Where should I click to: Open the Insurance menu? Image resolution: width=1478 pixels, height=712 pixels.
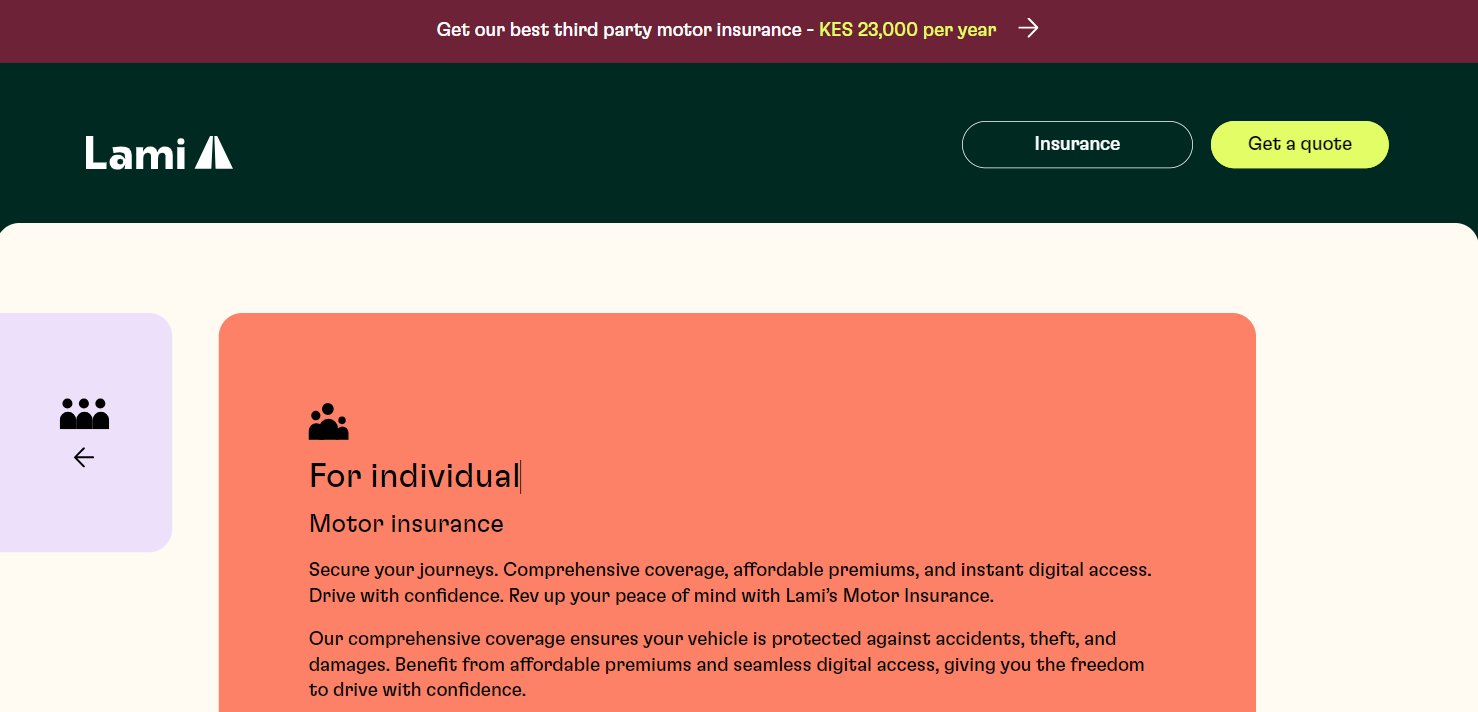(1076, 144)
